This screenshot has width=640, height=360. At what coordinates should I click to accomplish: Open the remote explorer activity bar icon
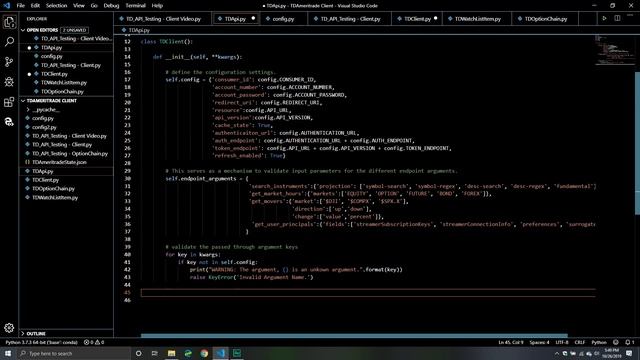[x=9, y=122]
